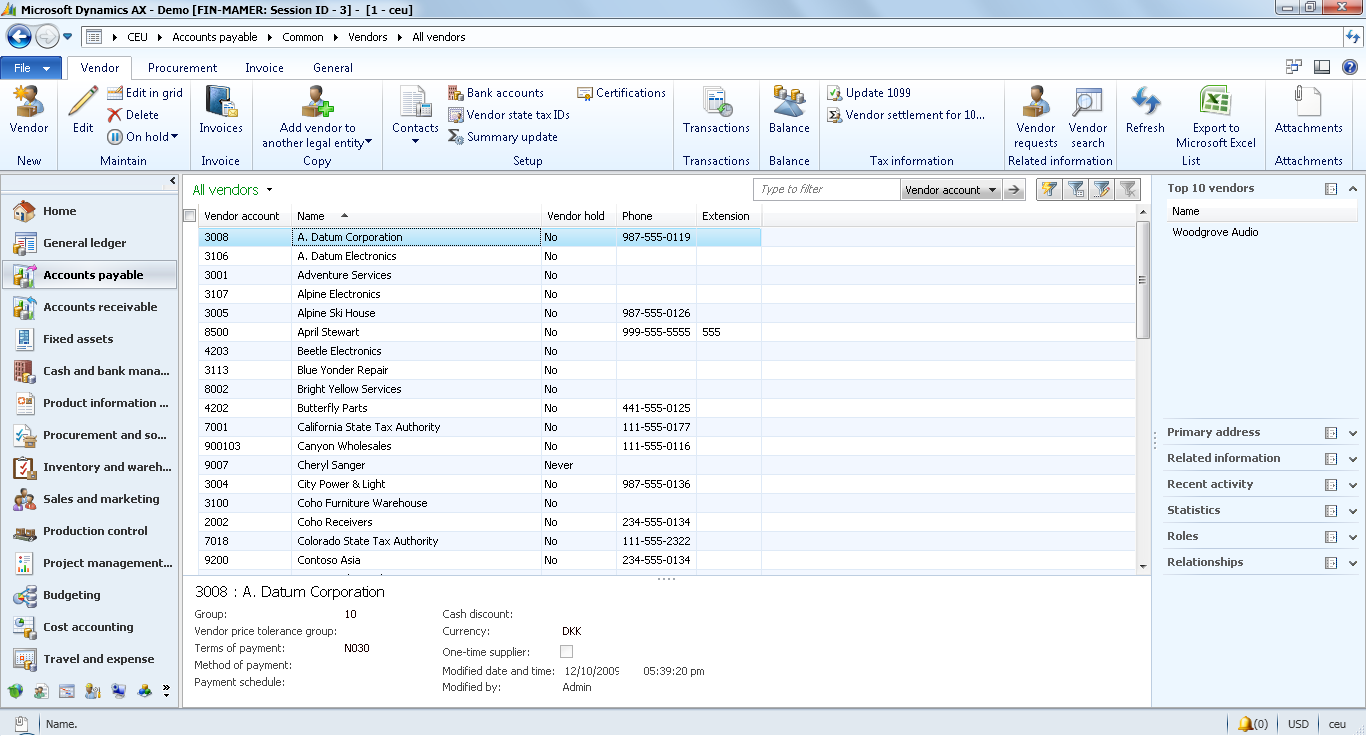Image resolution: width=1366 pixels, height=736 pixels.
Task: Toggle the select all rows checkbox
Action: [x=190, y=216]
